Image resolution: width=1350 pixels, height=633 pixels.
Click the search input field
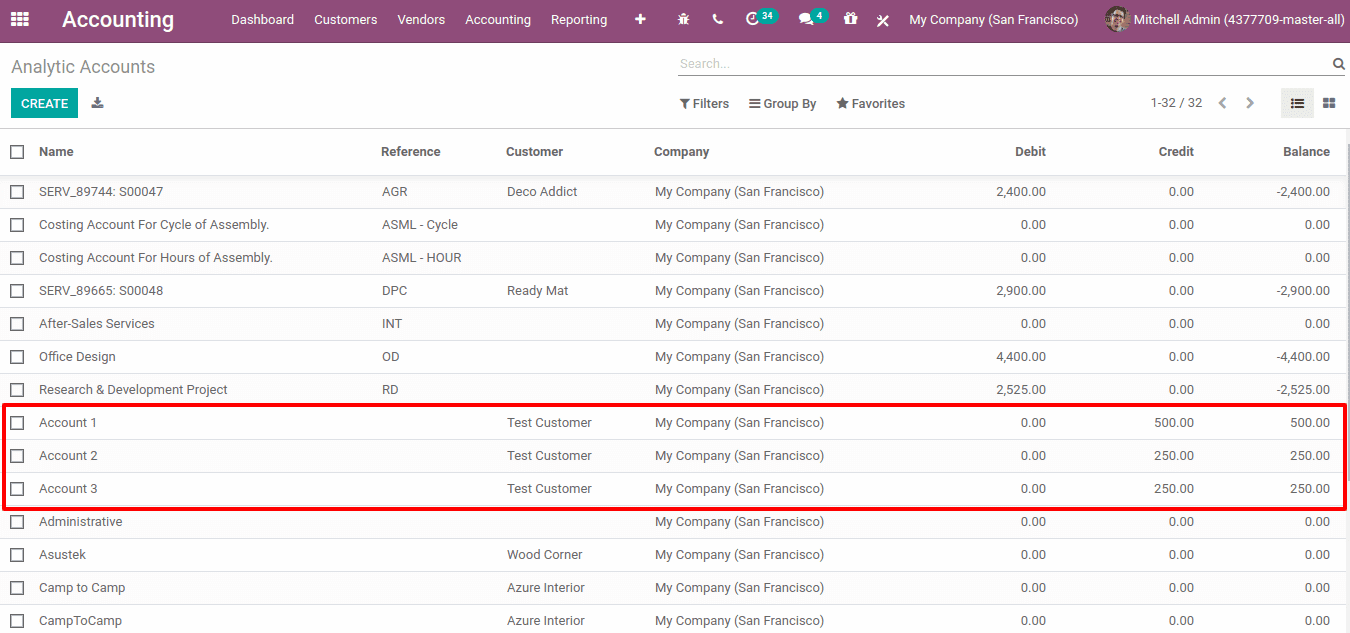click(x=1003, y=64)
